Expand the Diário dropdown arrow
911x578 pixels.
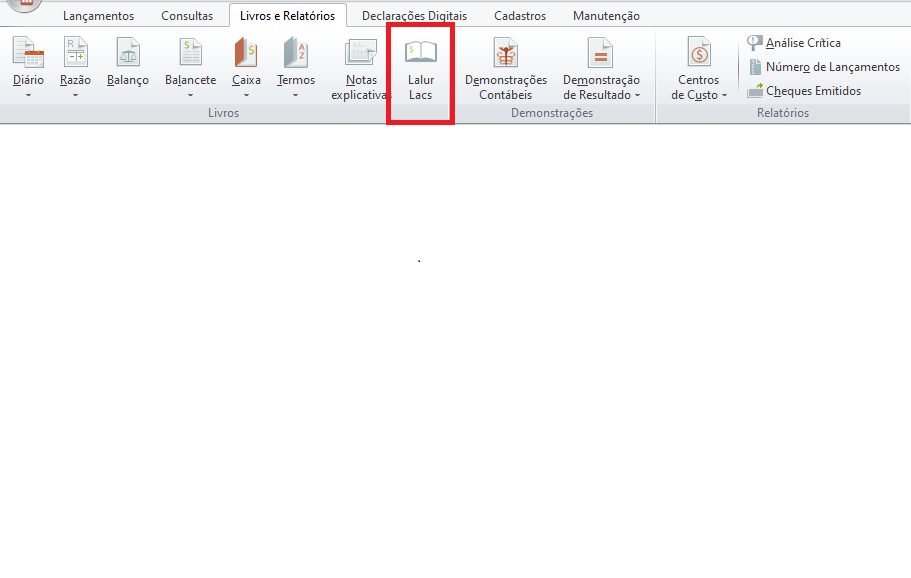click(28, 95)
